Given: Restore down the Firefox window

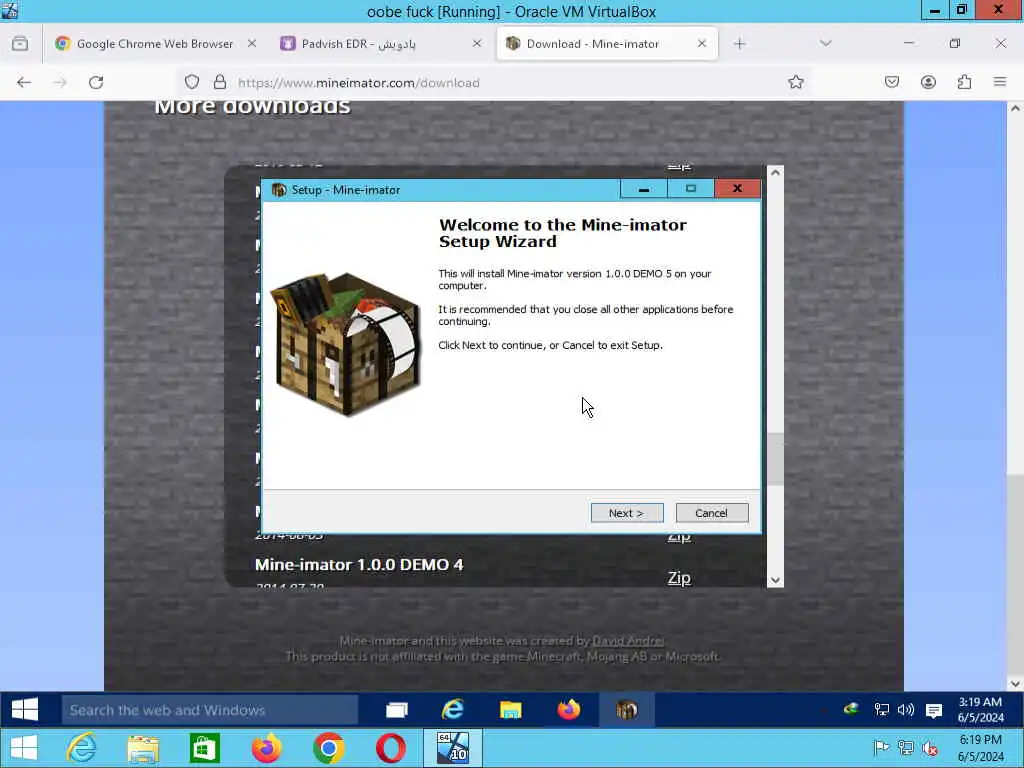Looking at the screenshot, I should tap(955, 43).
